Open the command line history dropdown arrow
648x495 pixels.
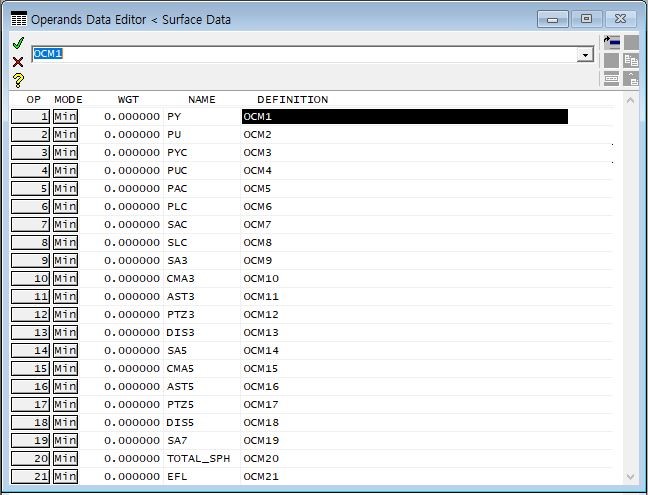(x=585, y=55)
